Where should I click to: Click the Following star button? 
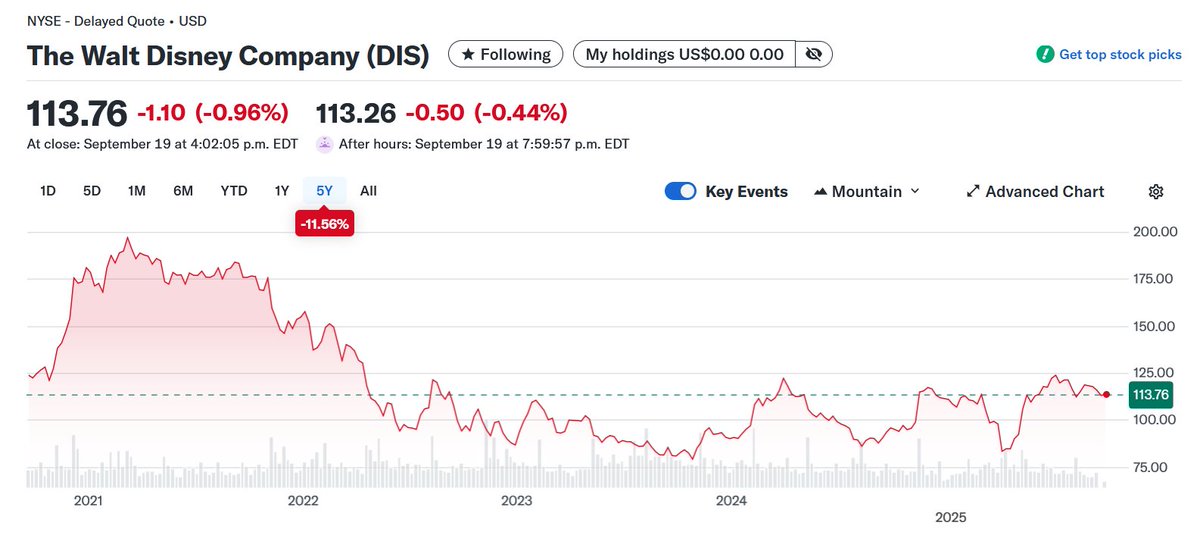(506, 54)
